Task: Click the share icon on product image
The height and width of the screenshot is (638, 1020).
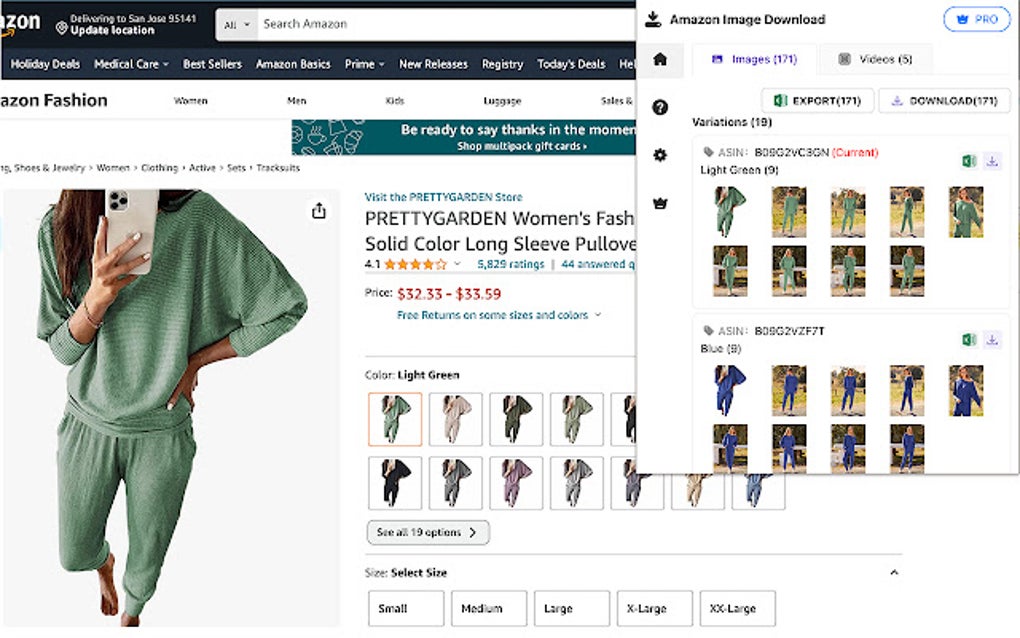Action: 319,211
